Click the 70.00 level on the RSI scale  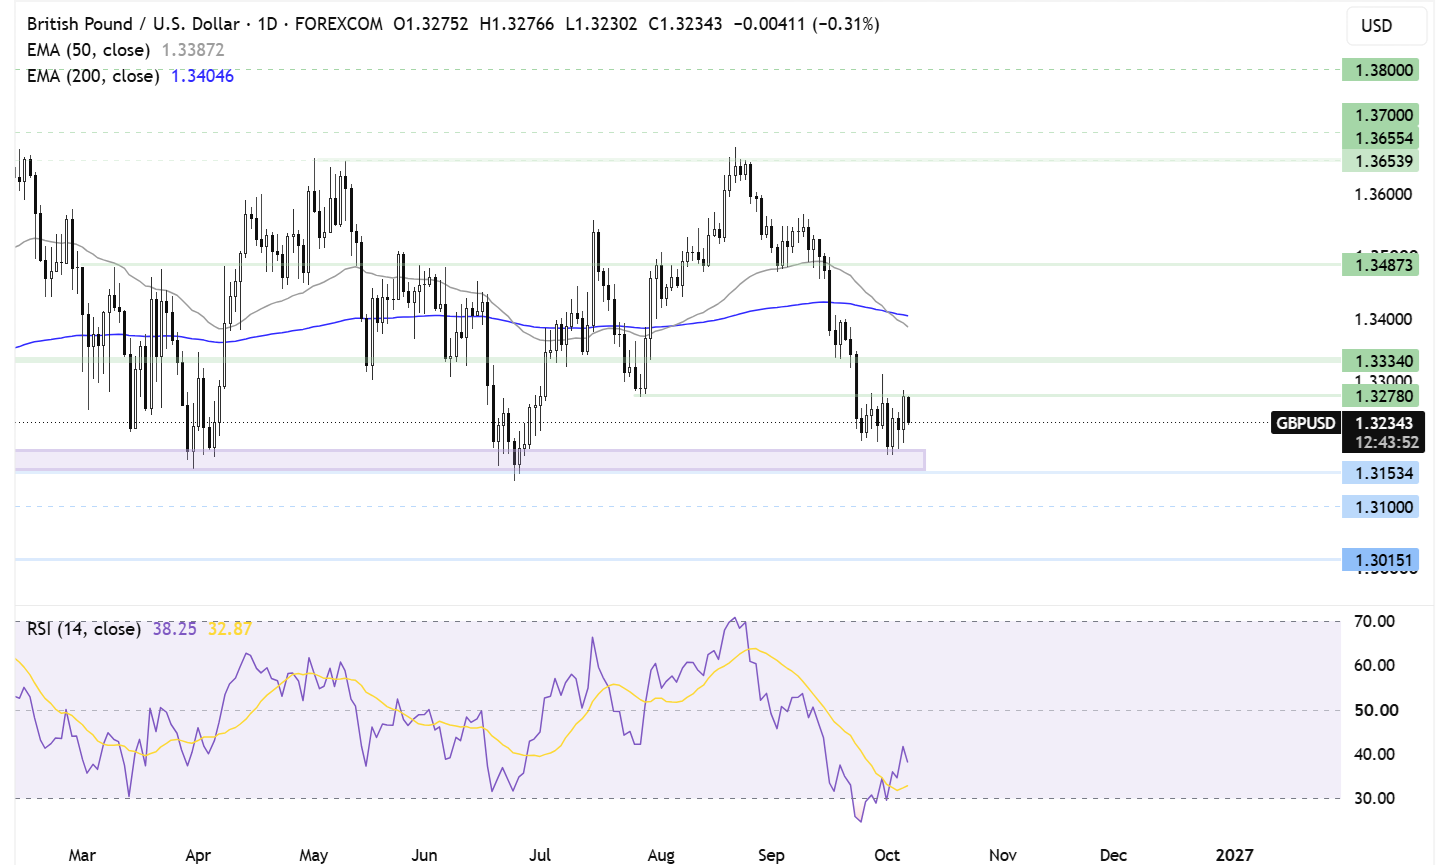[x=1372, y=621]
